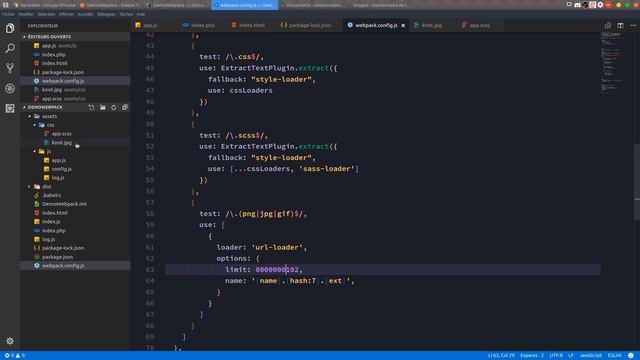Open the Déboguer menu

106,14
